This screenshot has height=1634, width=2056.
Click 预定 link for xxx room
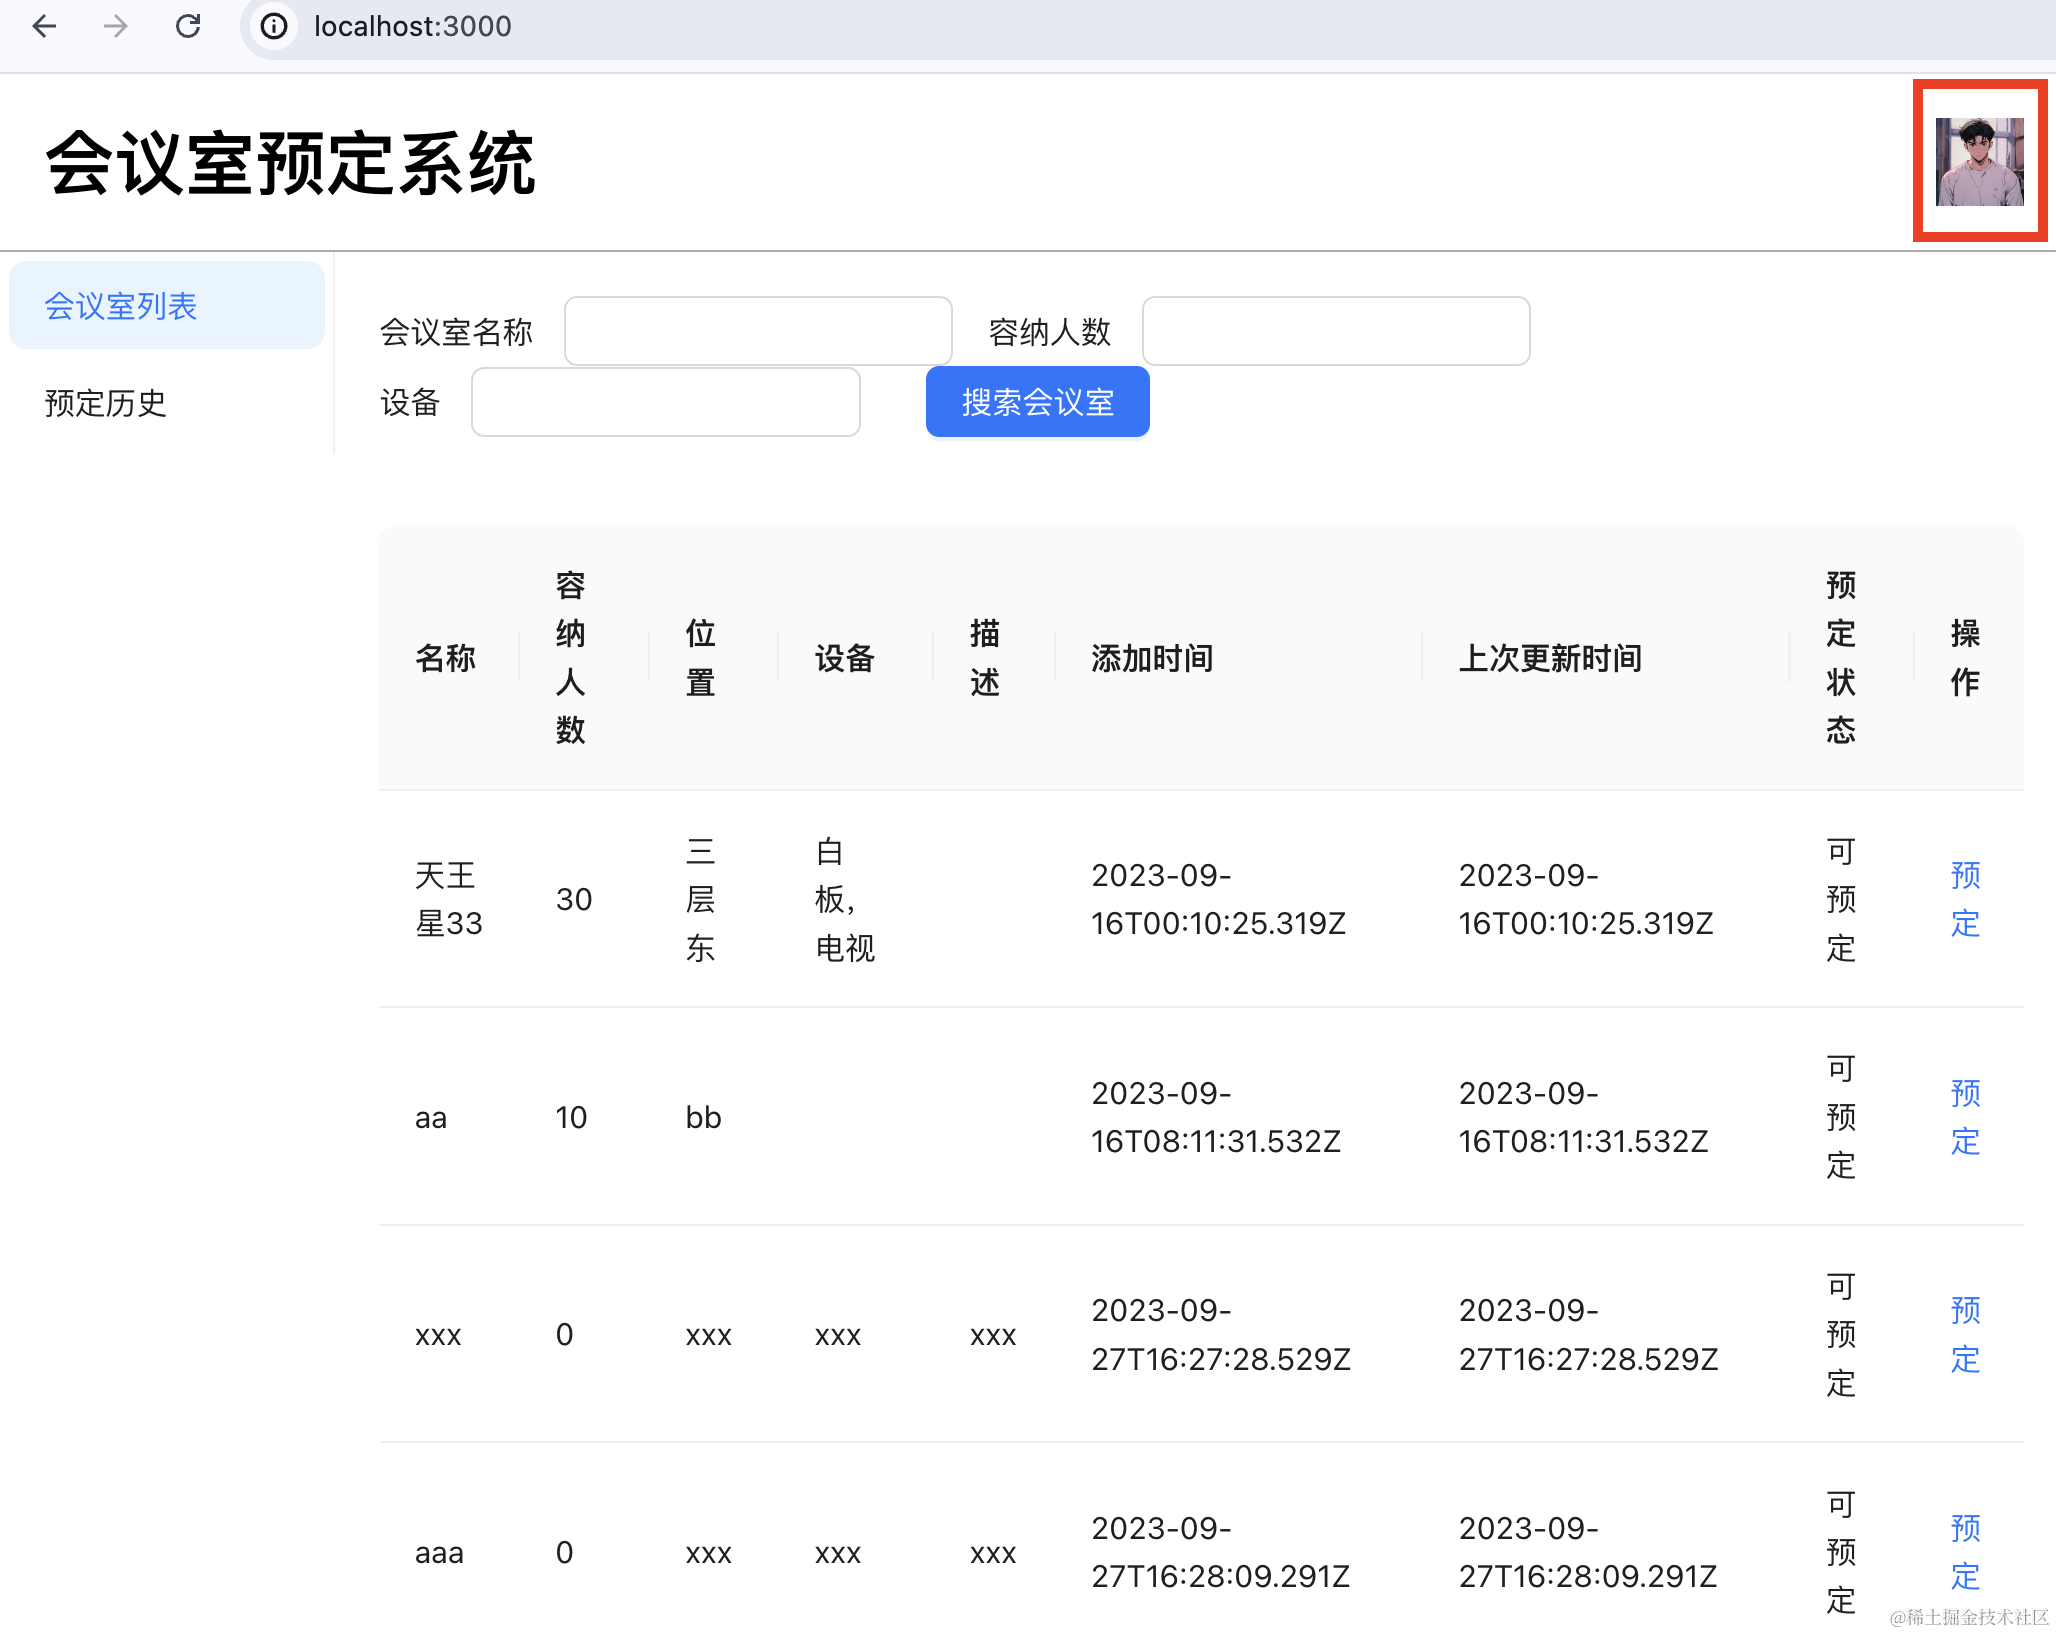[1964, 1334]
